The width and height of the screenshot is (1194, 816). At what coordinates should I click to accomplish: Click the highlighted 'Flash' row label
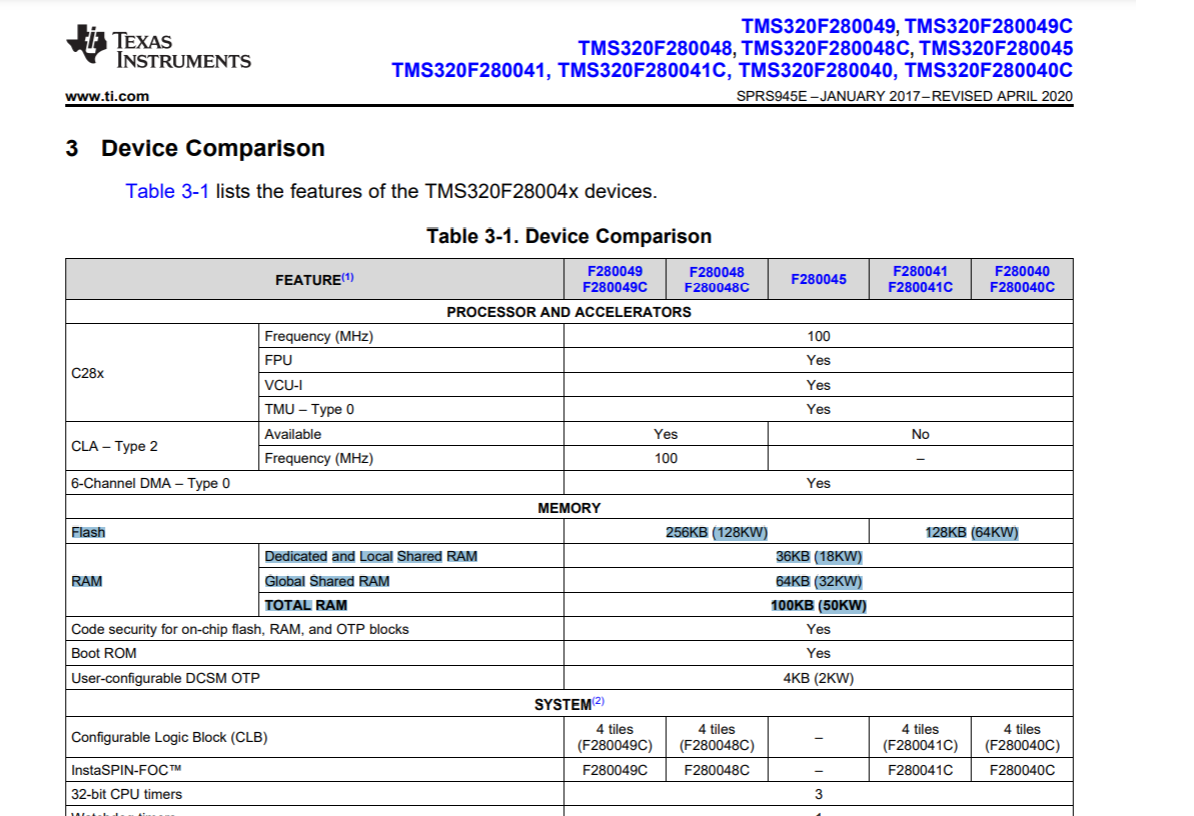coord(88,532)
